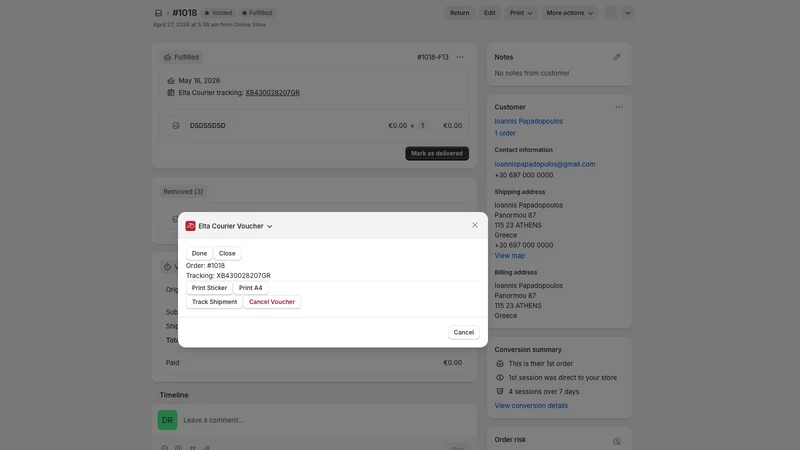Screen dimensions: 800x450
Task: Click the orders breadcrumb icon beside #1018
Action: tap(158, 13)
